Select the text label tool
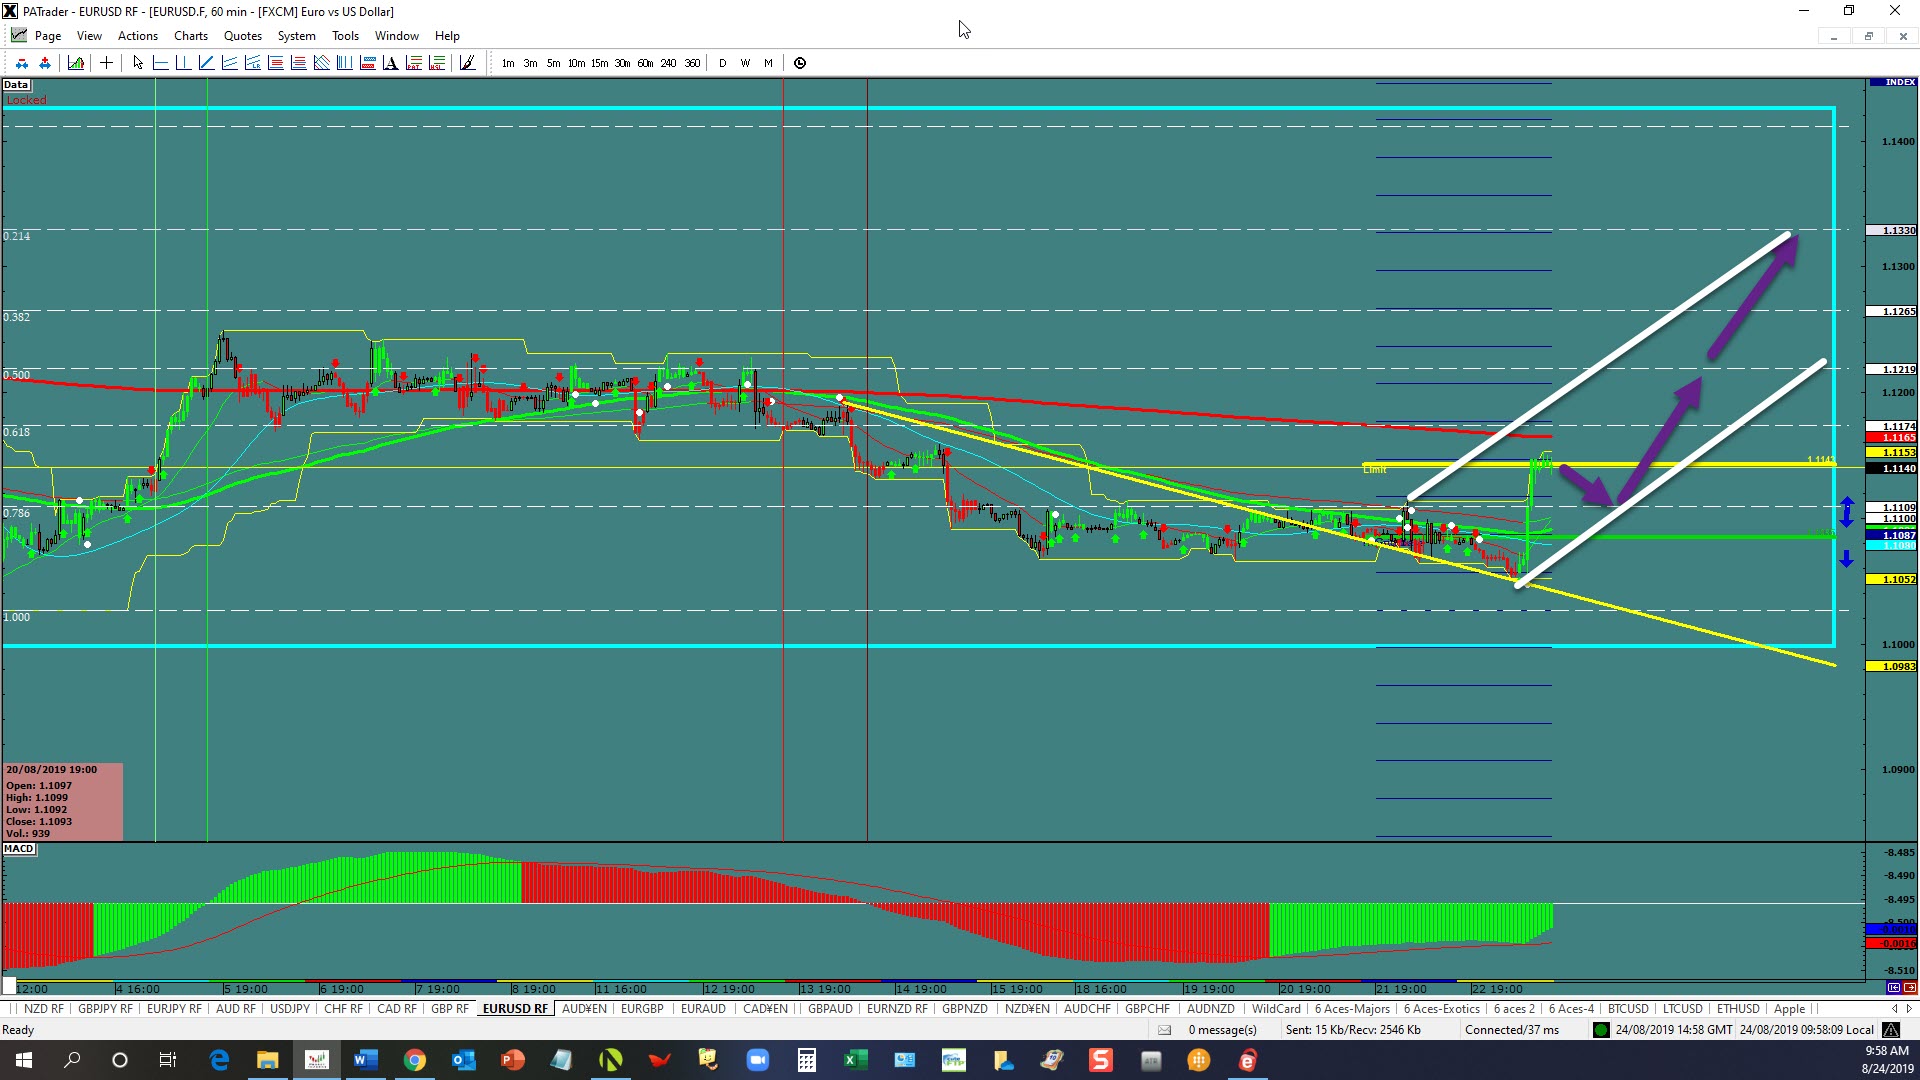The image size is (1920, 1080). click(390, 63)
